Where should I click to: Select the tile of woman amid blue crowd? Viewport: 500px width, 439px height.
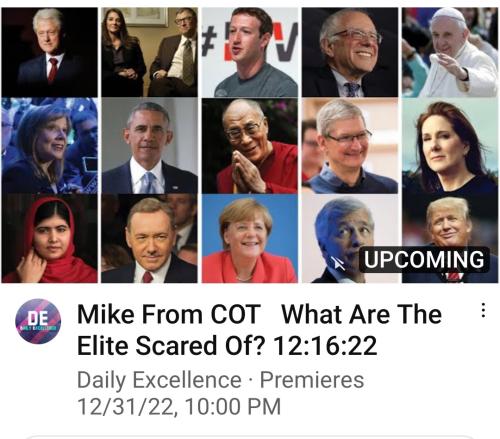pyautogui.click(x=50, y=145)
